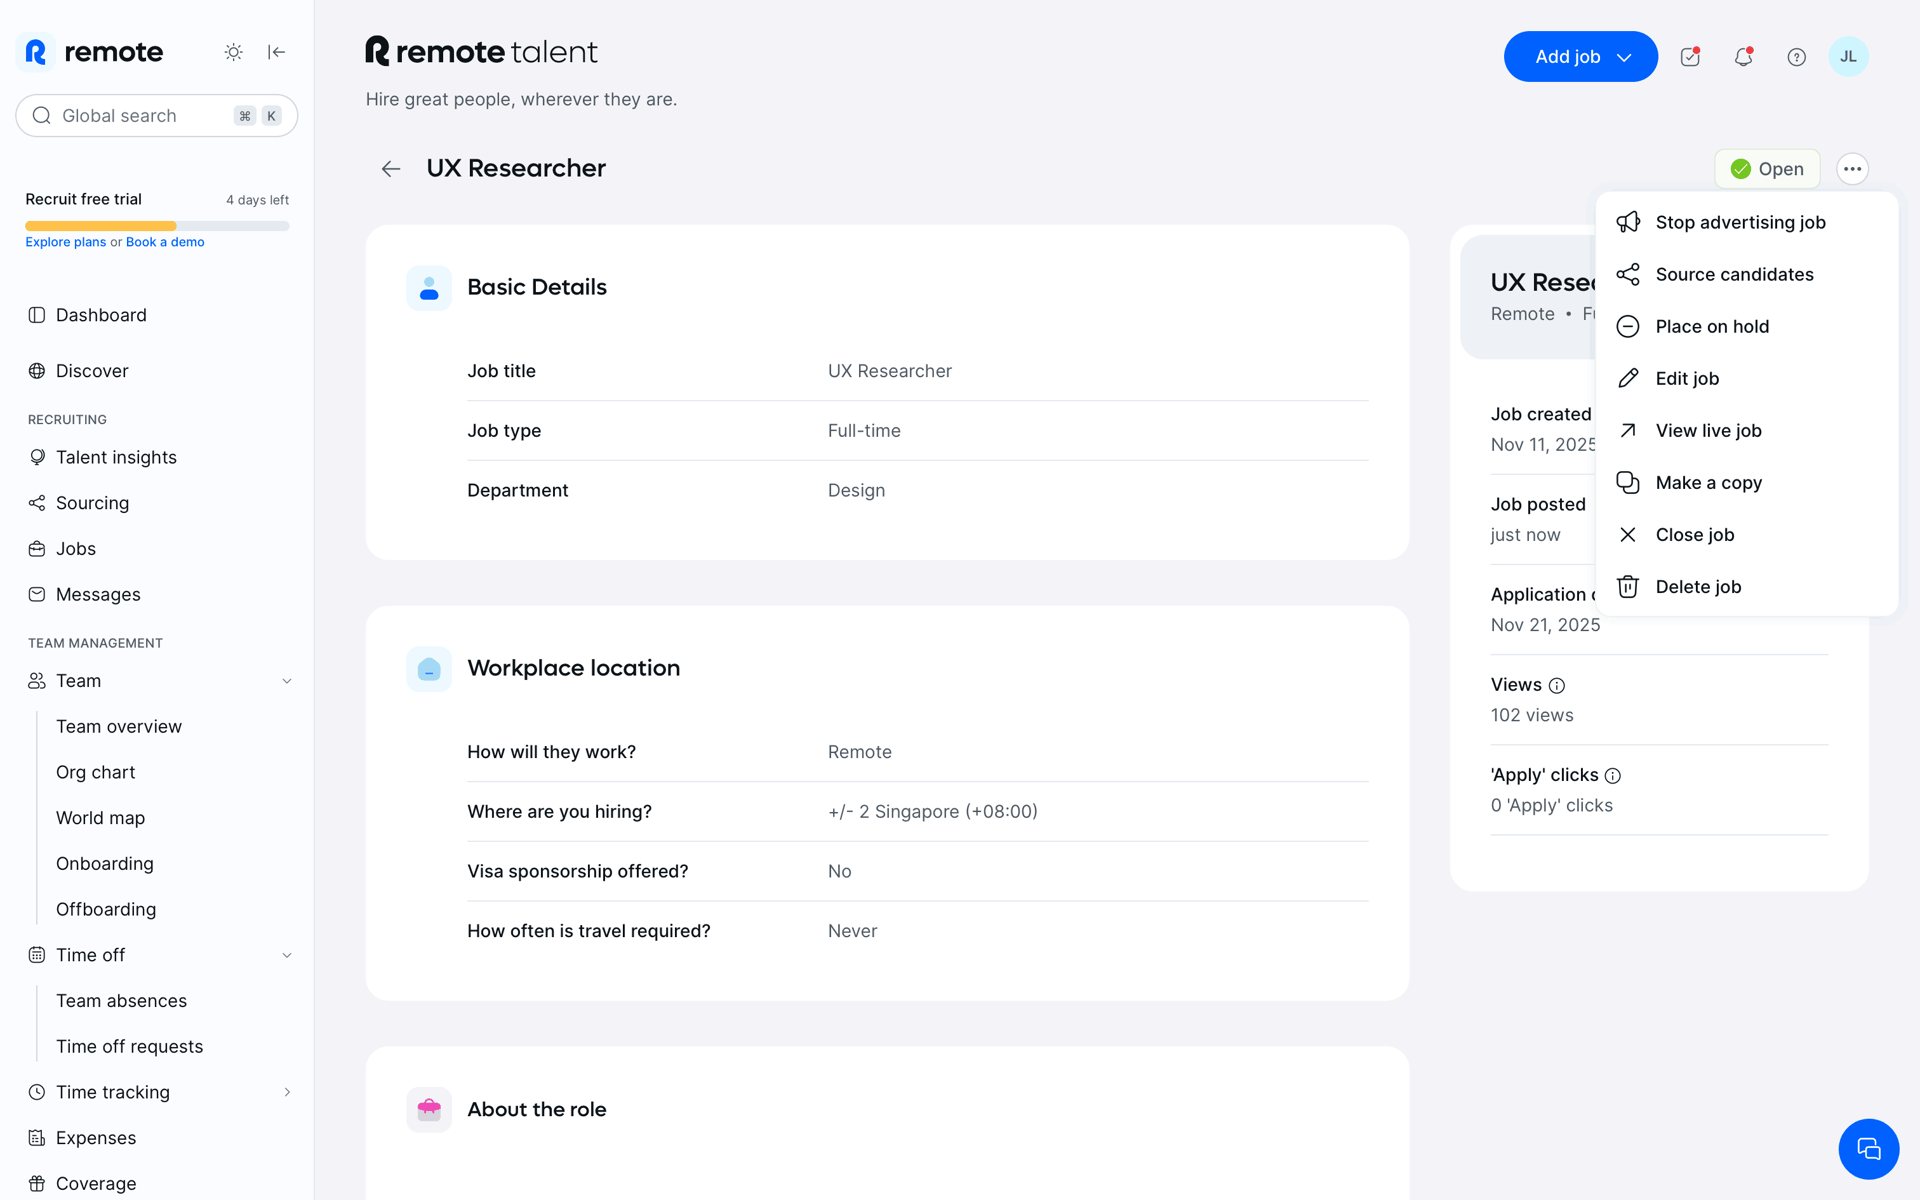Close the three-dots more actions menu

point(1853,169)
